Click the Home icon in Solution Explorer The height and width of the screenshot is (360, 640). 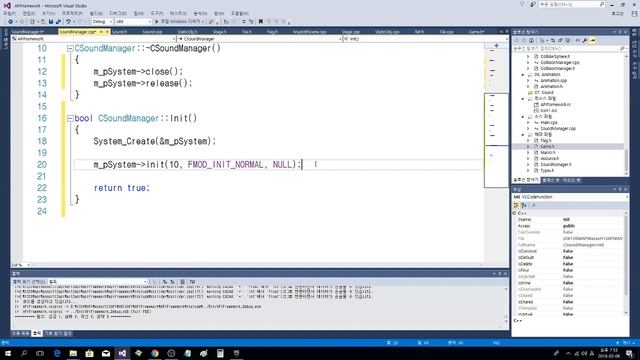[531, 40]
